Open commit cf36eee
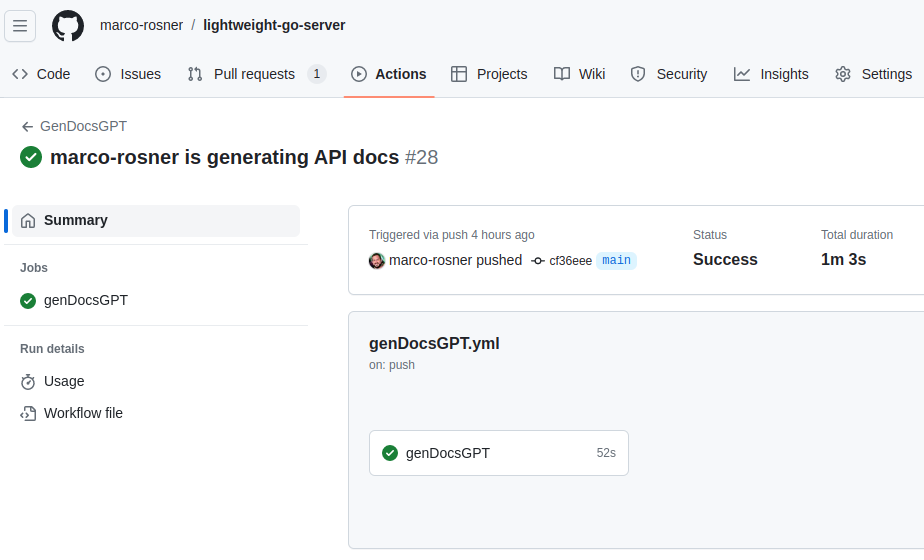Viewport: 924px width, 560px height. coord(570,261)
